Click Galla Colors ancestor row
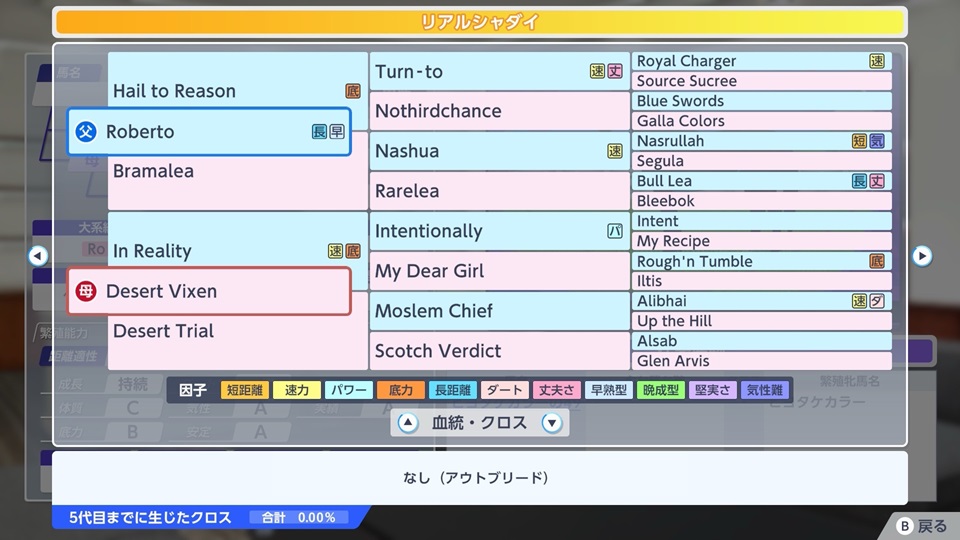The image size is (960, 540). pyautogui.click(x=762, y=121)
